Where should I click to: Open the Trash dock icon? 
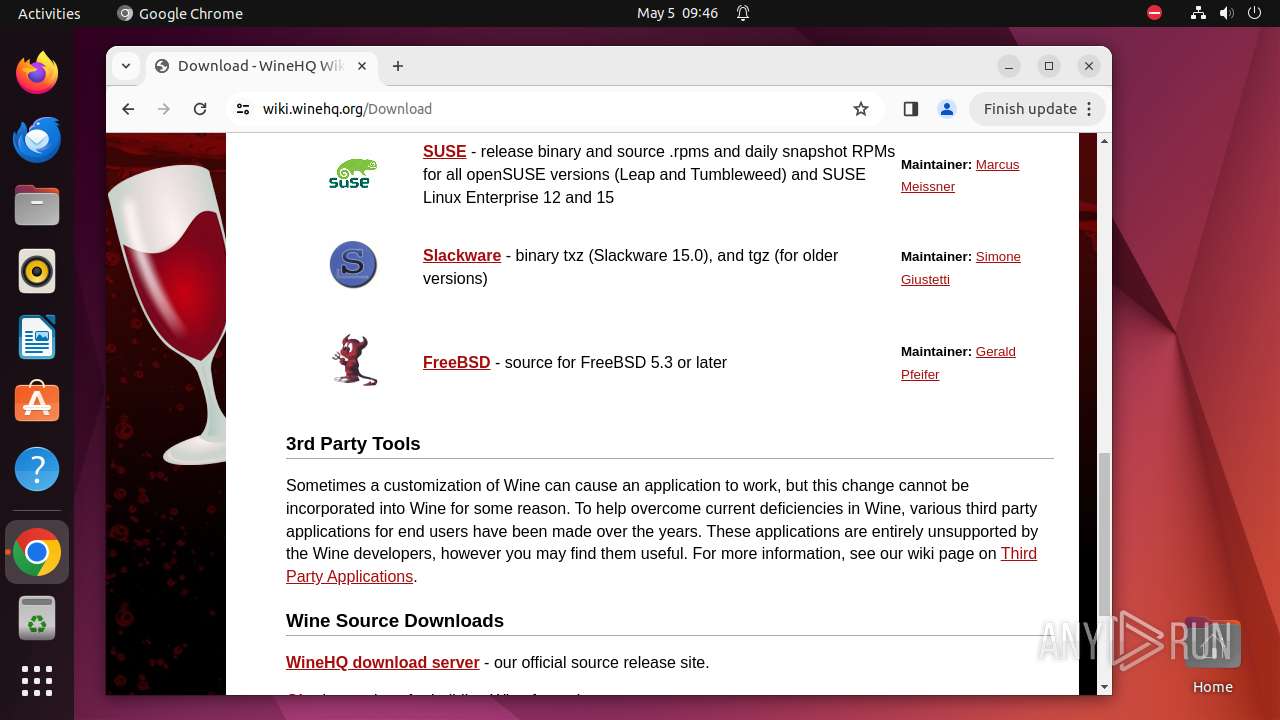click(x=37, y=618)
